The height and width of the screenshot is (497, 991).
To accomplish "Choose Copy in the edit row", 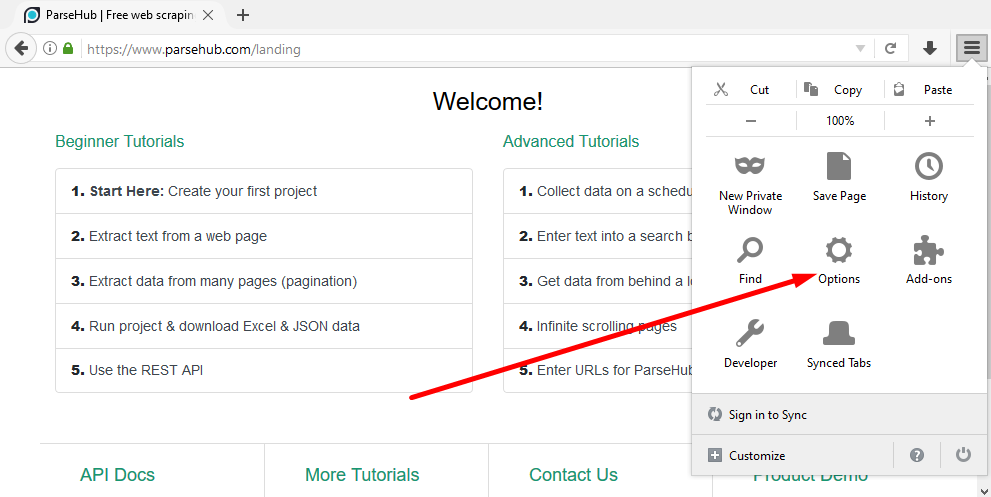I will [x=840, y=89].
